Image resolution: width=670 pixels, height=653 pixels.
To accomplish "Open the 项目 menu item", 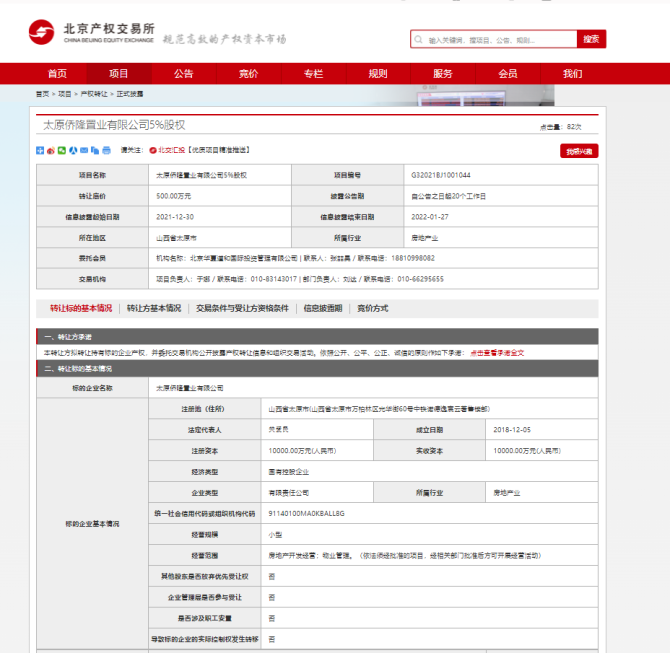I will [119, 74].
